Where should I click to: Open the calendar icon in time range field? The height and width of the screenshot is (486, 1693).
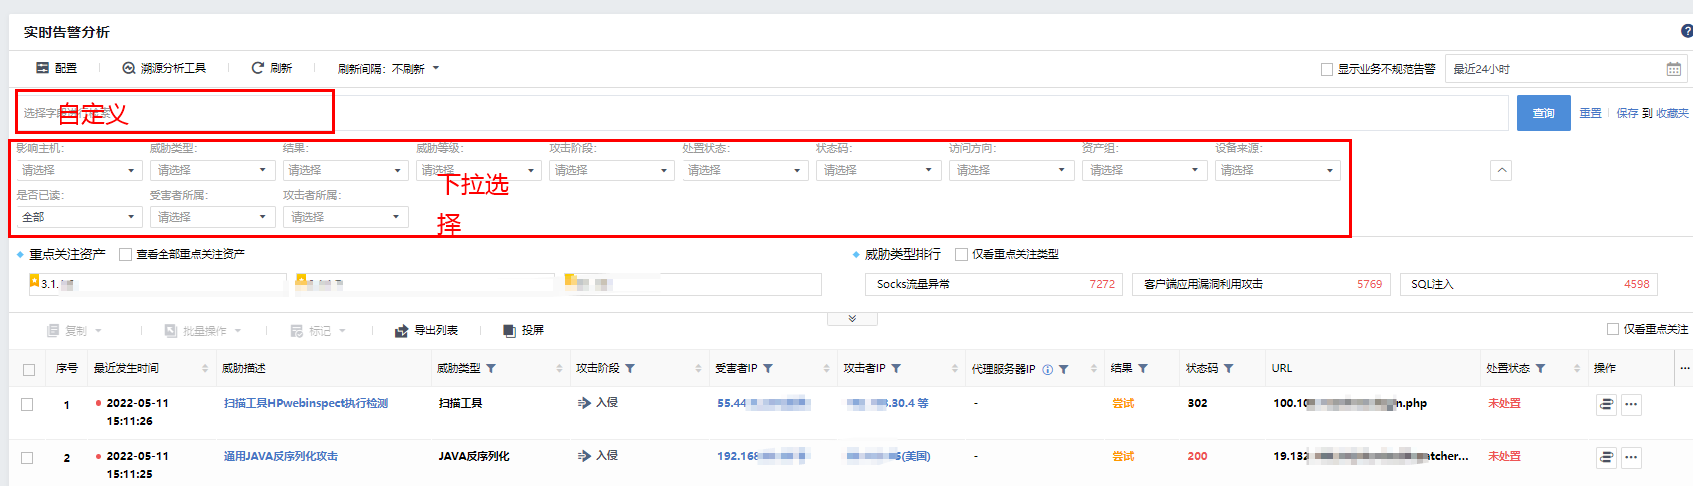tap(1673, 69)
